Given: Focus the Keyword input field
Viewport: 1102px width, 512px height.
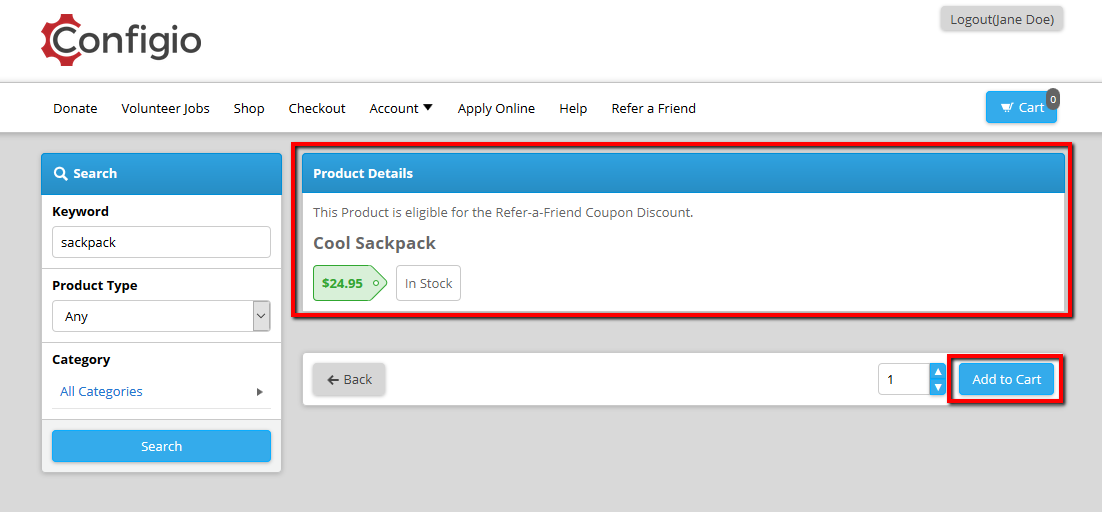Looking at the screenshot, I should point(161,242).
